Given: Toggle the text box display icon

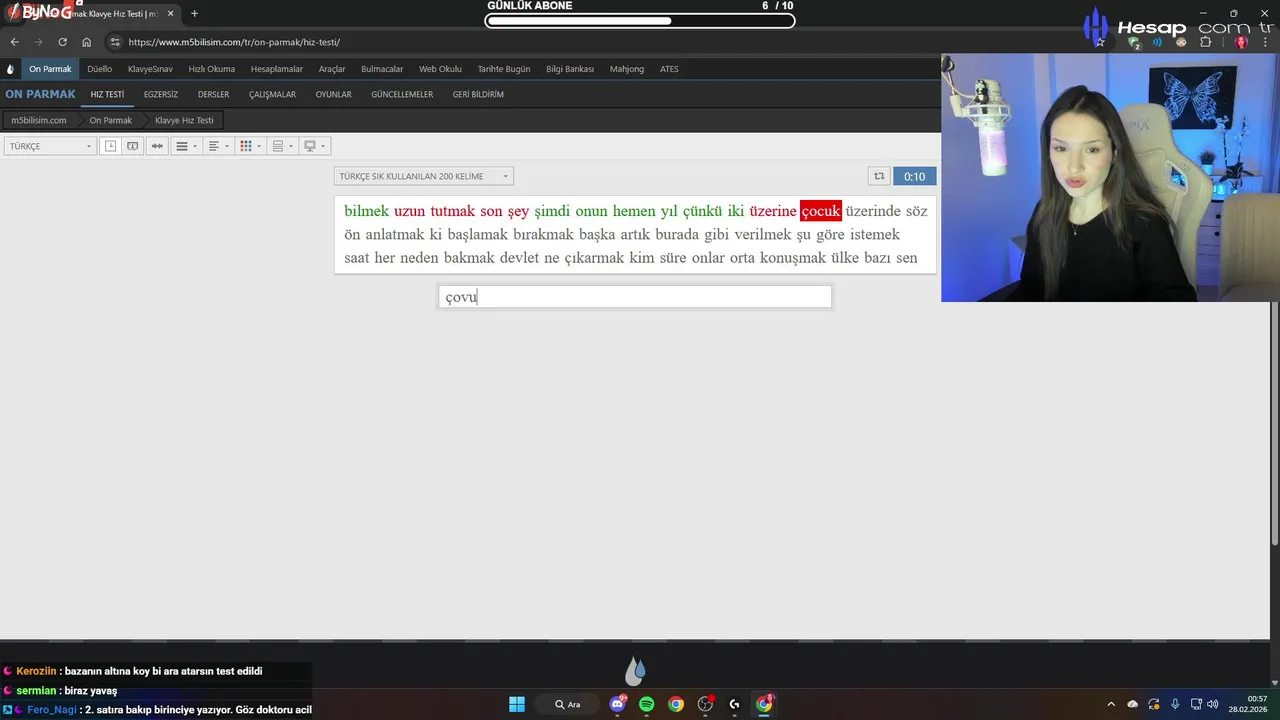Looking at the screenshot, I should [132, 146].
